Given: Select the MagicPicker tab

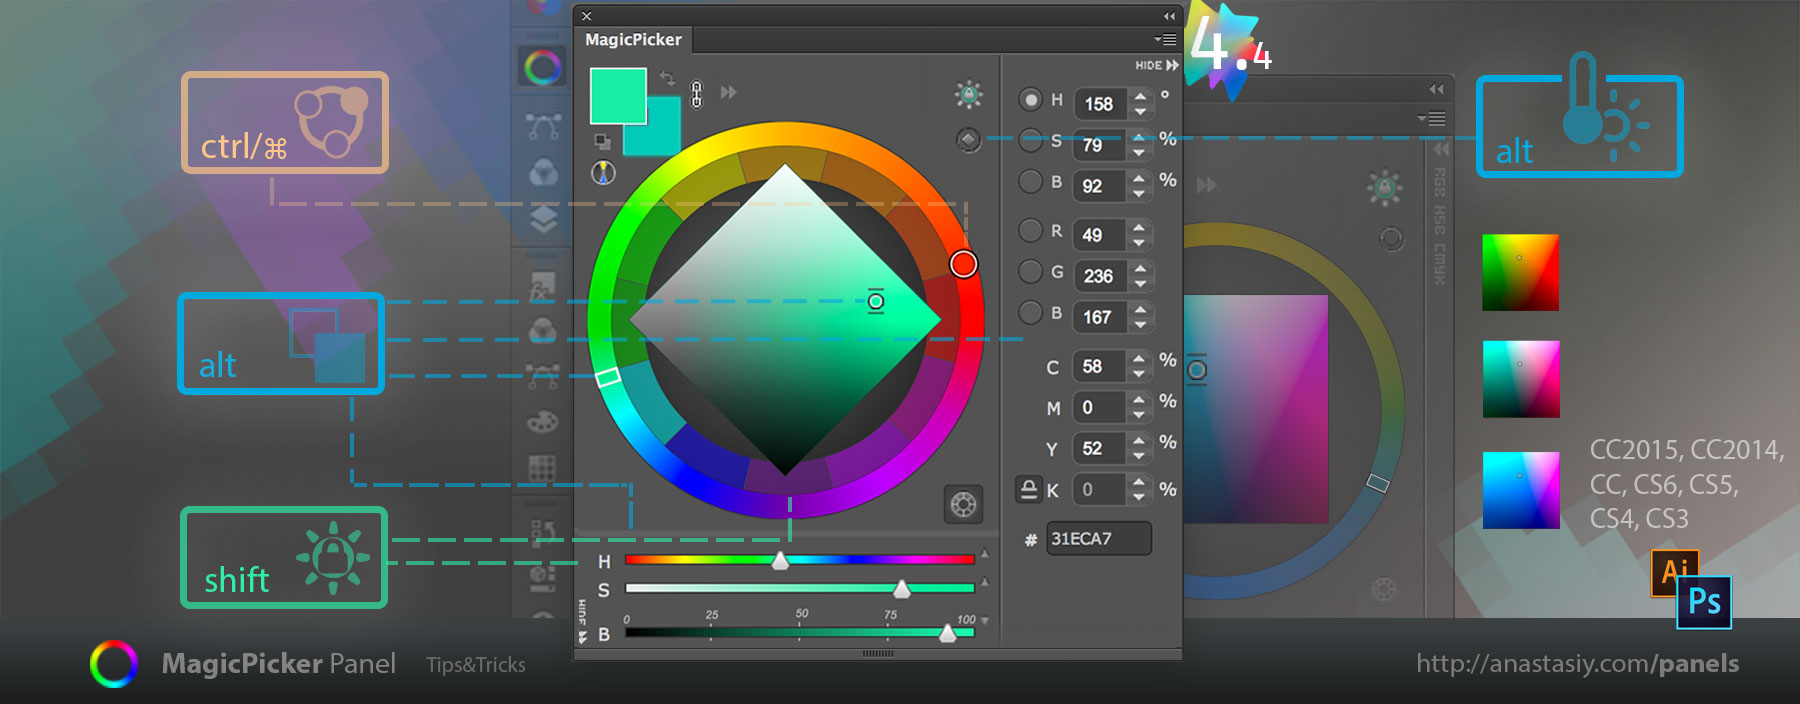Looking at the screenshot, I should [x=633, y=40].
